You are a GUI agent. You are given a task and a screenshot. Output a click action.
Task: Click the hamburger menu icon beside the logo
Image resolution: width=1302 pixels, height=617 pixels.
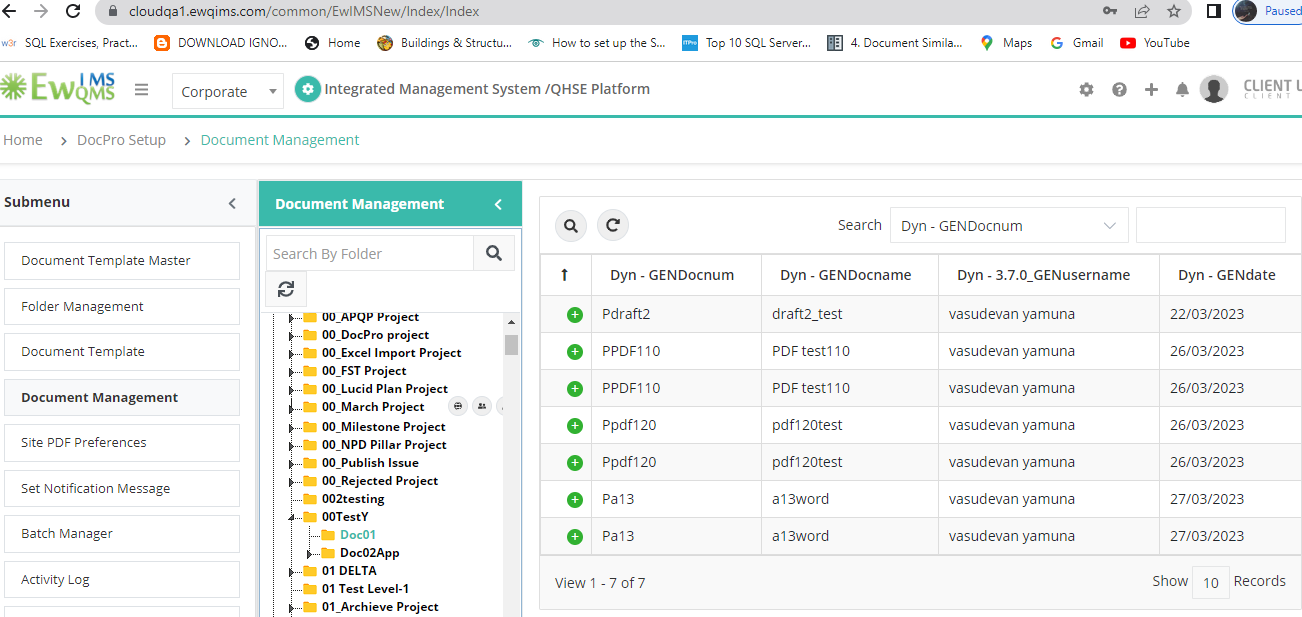click(141, 89)
